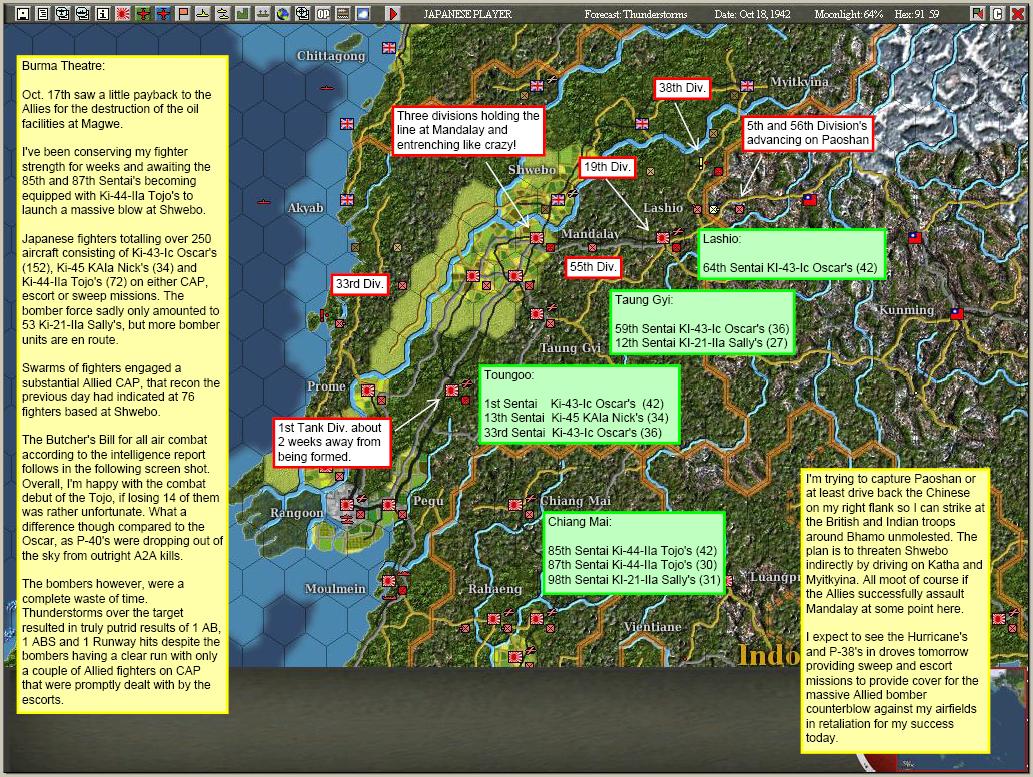1033x777 pixels.
Task: Open the reports list icon in toolbar
Action: (43, 13)
